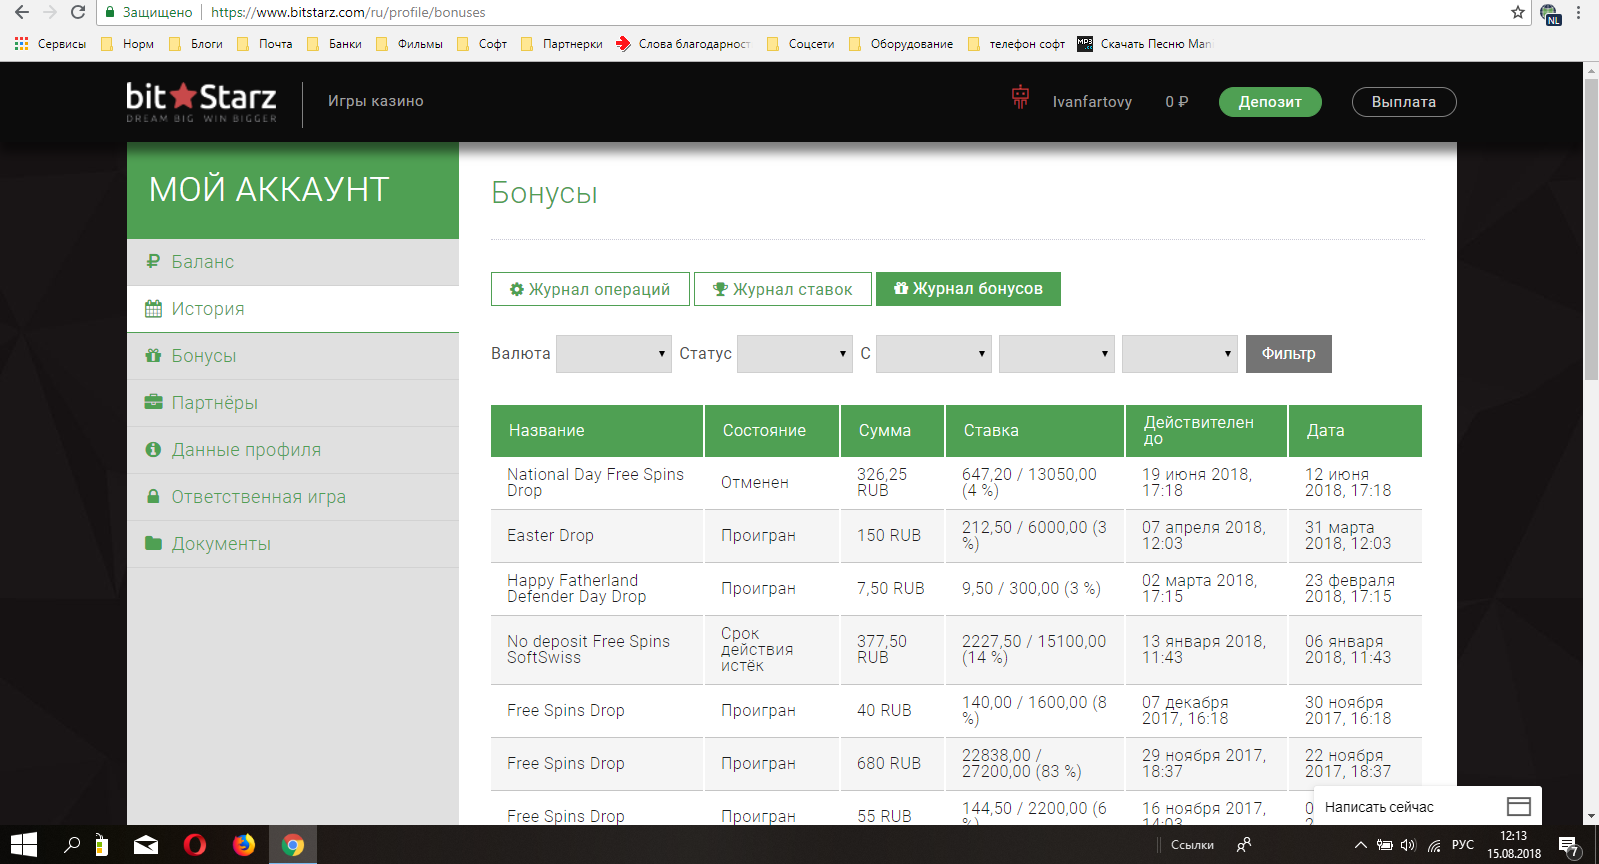Click the browser reload icon
The height and width of the screenshot is (864, 1599).
(x=78, y=13)
